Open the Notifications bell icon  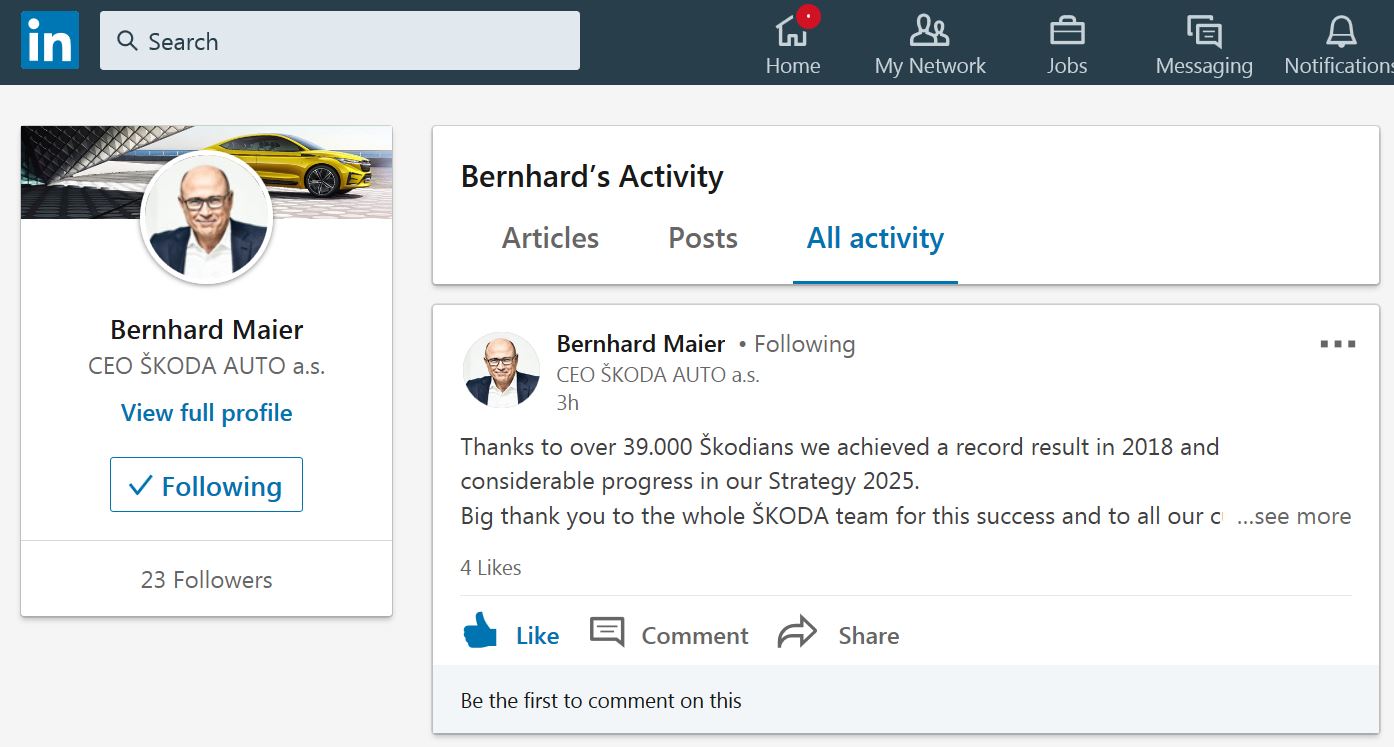(1341, 32)
